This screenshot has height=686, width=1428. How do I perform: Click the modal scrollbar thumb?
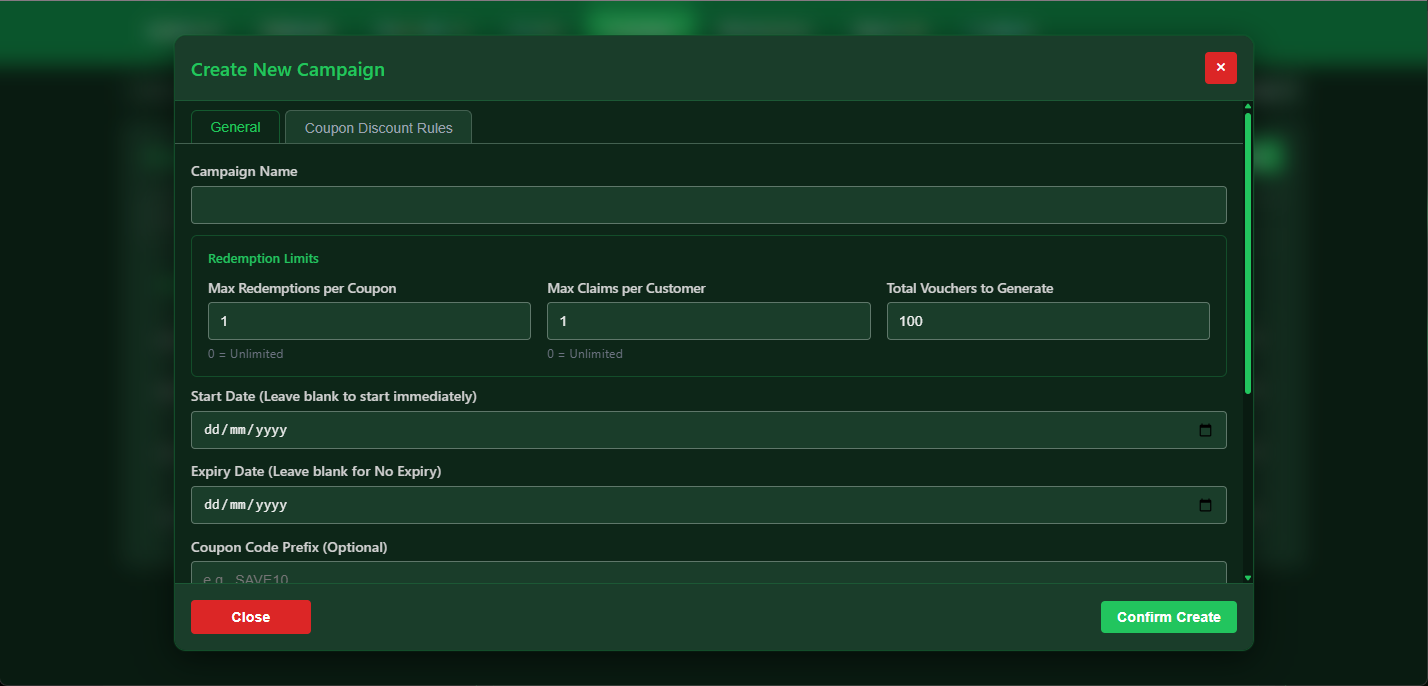(1247, 250)
